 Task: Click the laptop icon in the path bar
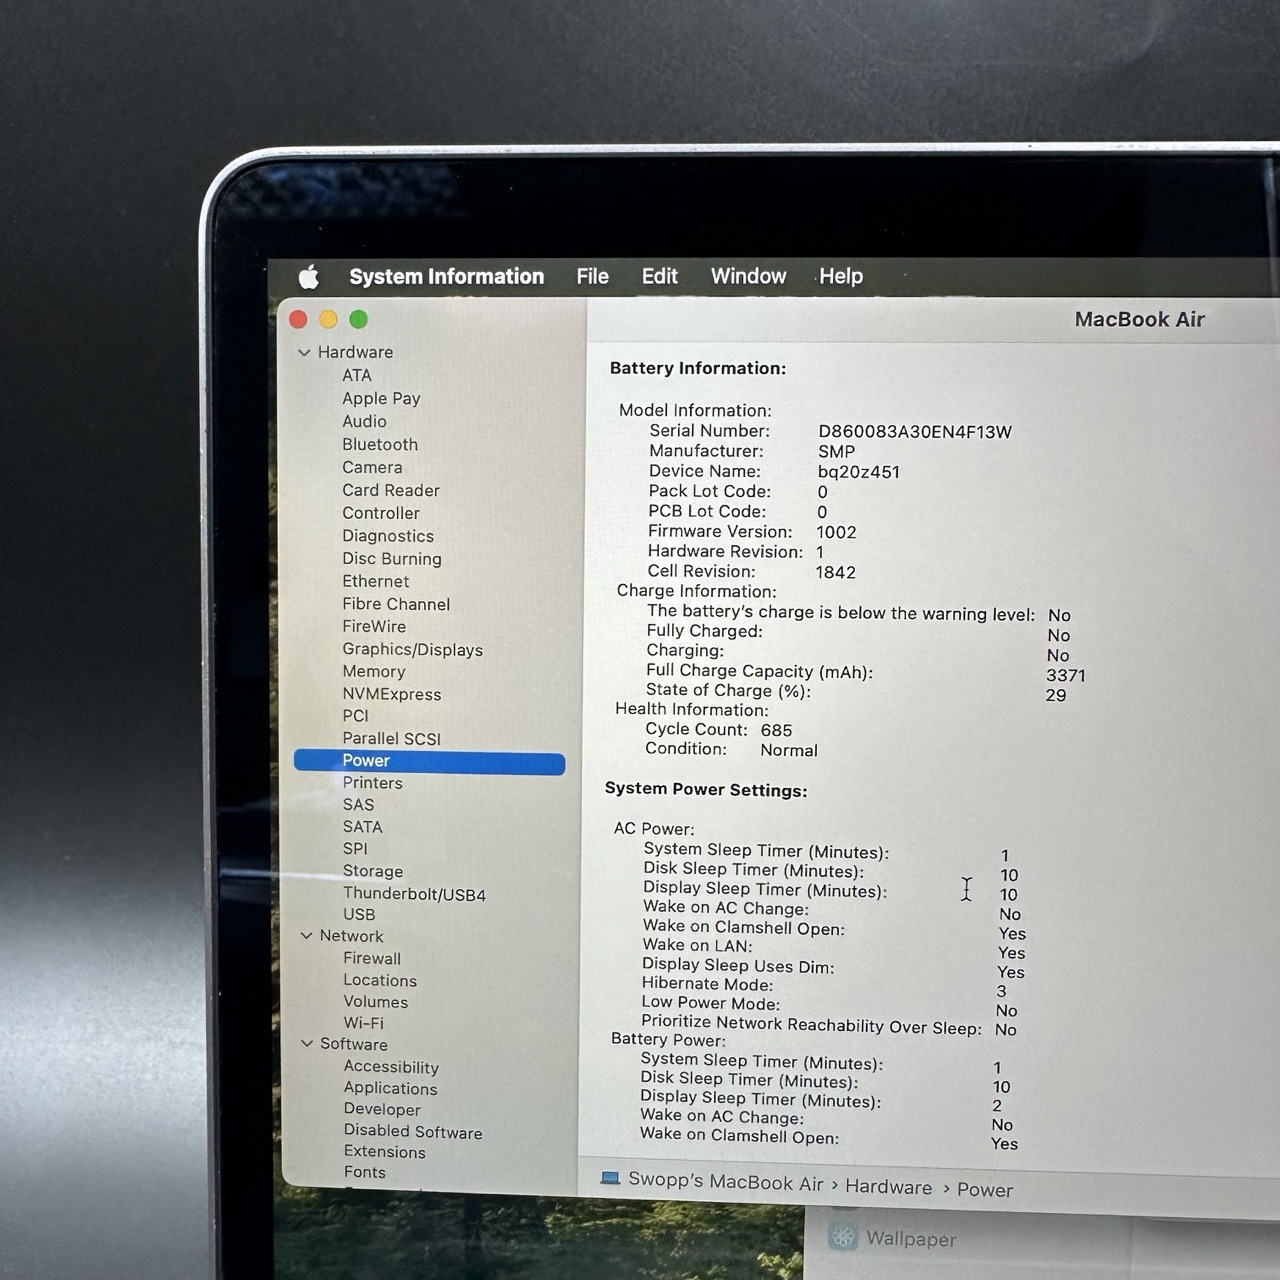pyautogui.click(x=610, y=1178)
